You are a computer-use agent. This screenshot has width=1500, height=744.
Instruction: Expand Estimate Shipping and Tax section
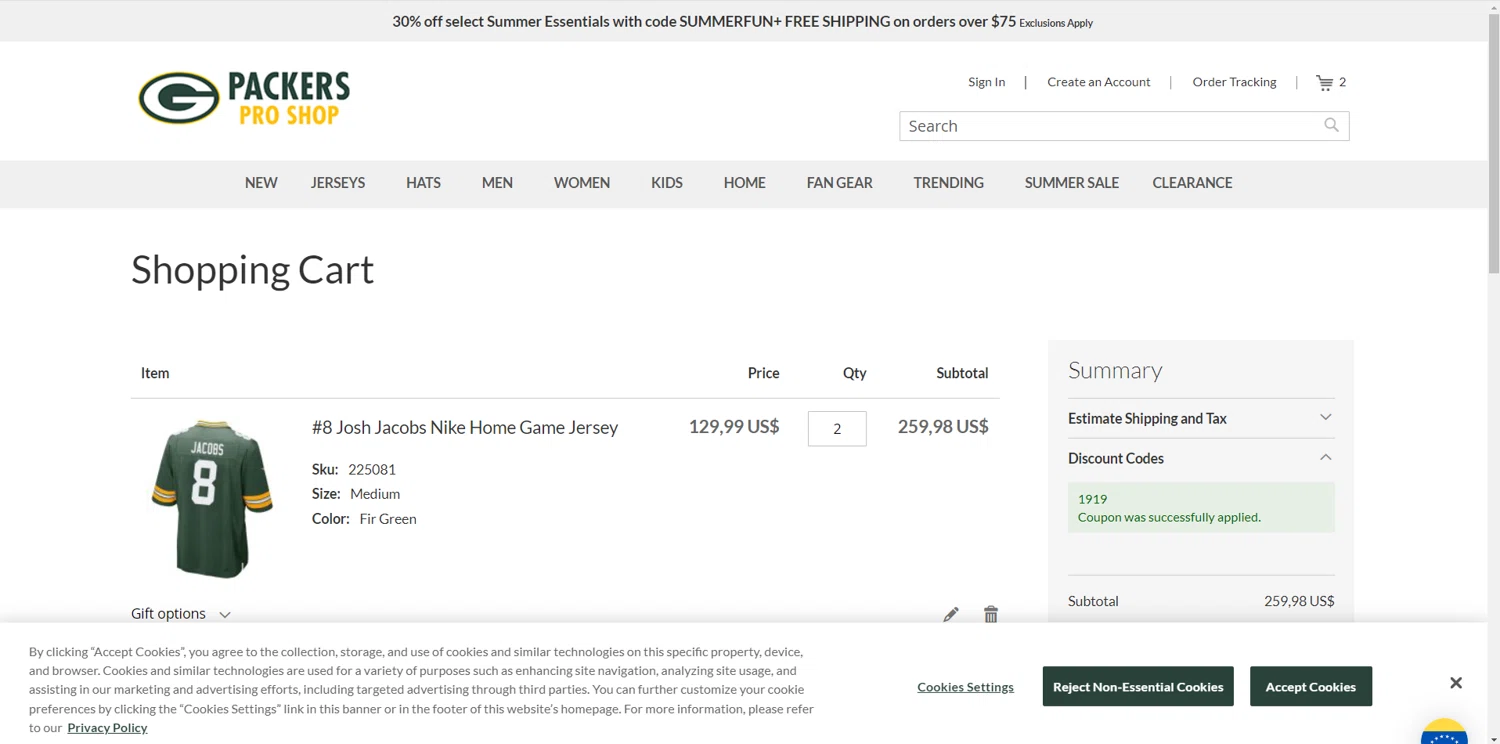click(x=1201, y=418)
